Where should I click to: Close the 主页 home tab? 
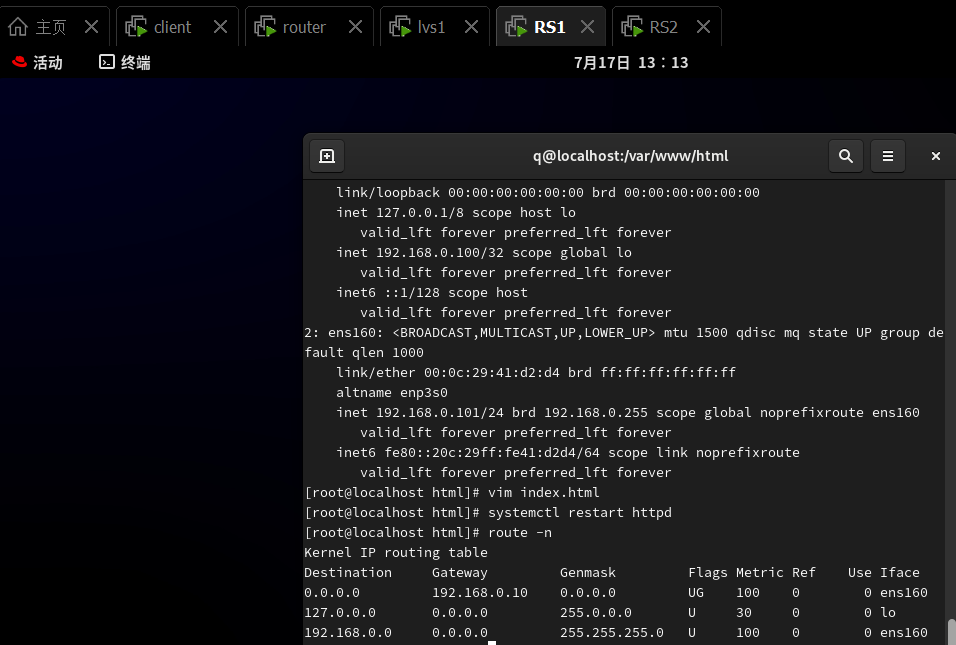pyautogui.click(x=91, y=27)
